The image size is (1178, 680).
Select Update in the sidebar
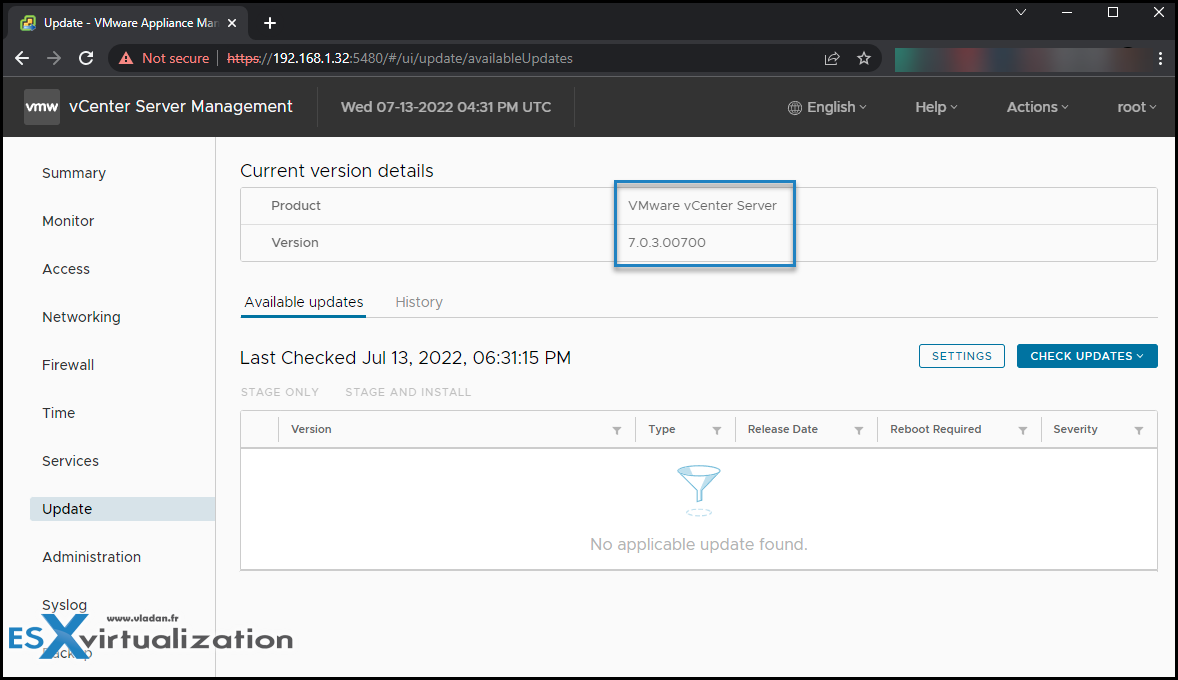pyautogui.click(x=122, y=509)
